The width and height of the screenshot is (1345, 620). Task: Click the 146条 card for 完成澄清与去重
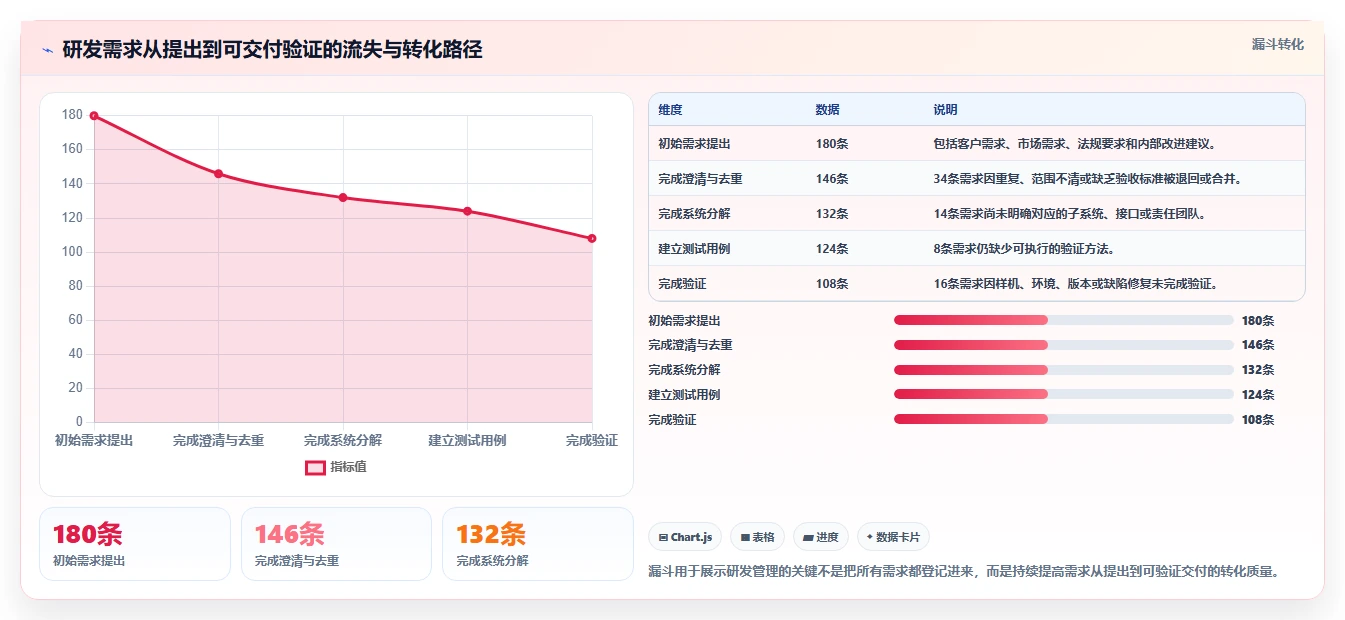point(336,544)
